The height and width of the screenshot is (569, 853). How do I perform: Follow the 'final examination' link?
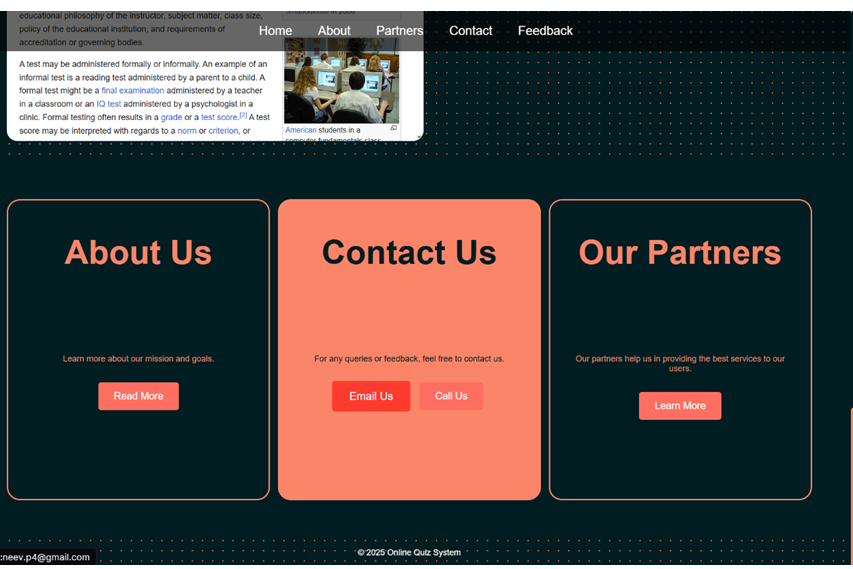pos(133,90)
